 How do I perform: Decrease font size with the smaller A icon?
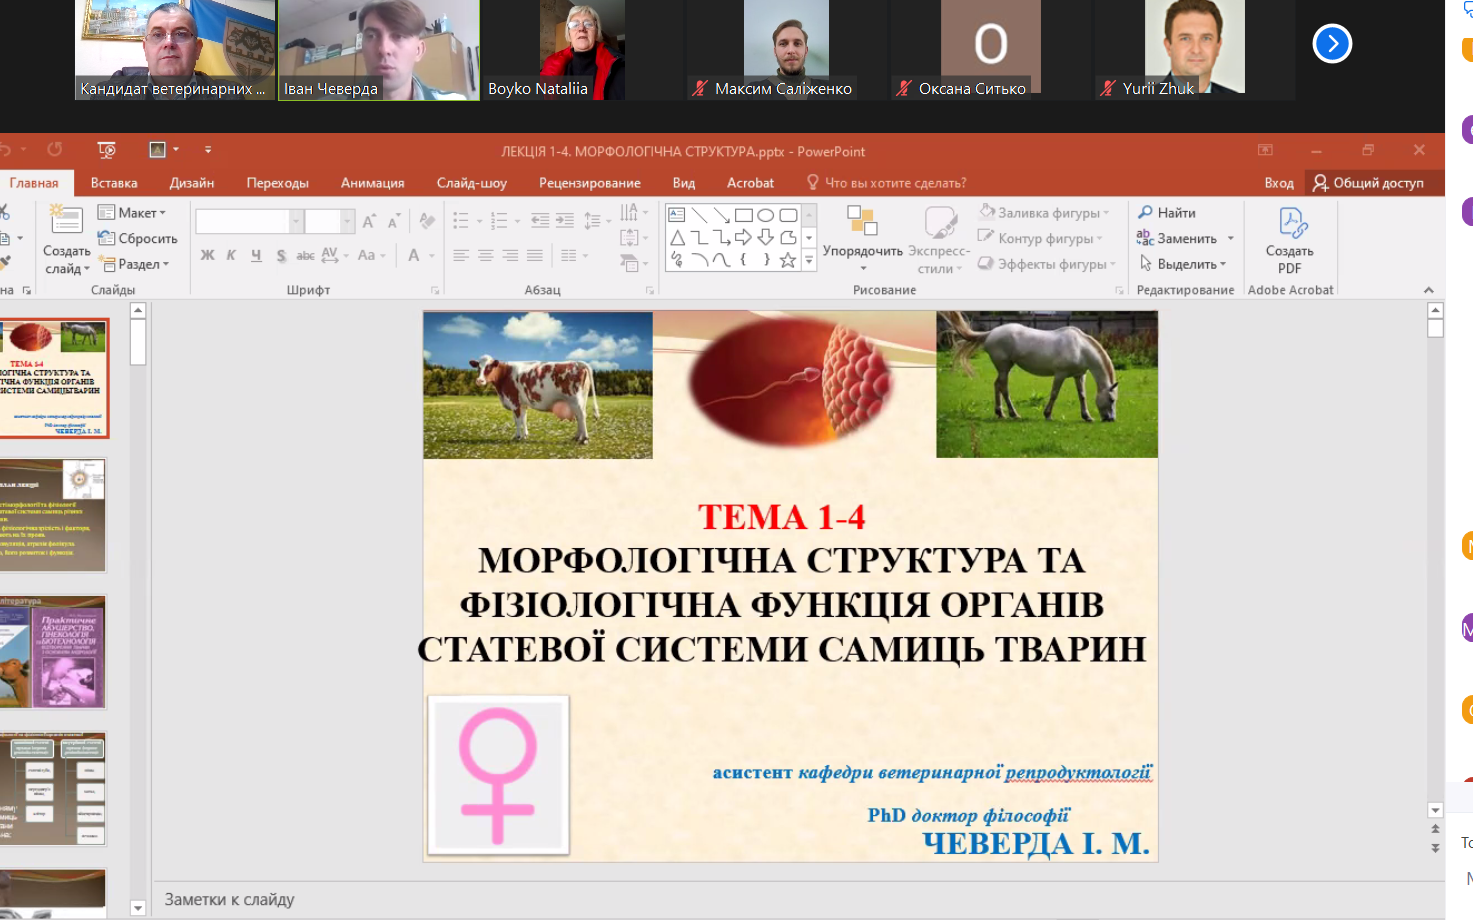[394, 221]
